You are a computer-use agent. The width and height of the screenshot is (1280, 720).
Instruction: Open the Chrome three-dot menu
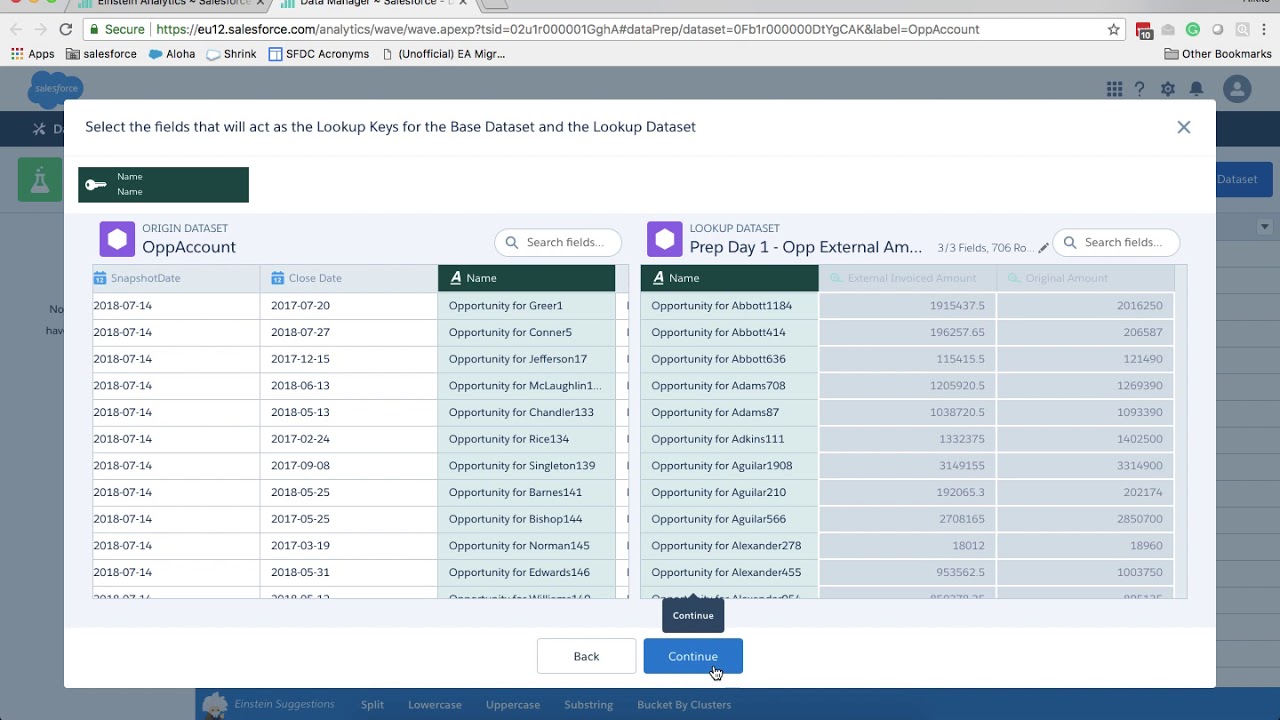pos(1266,29)
